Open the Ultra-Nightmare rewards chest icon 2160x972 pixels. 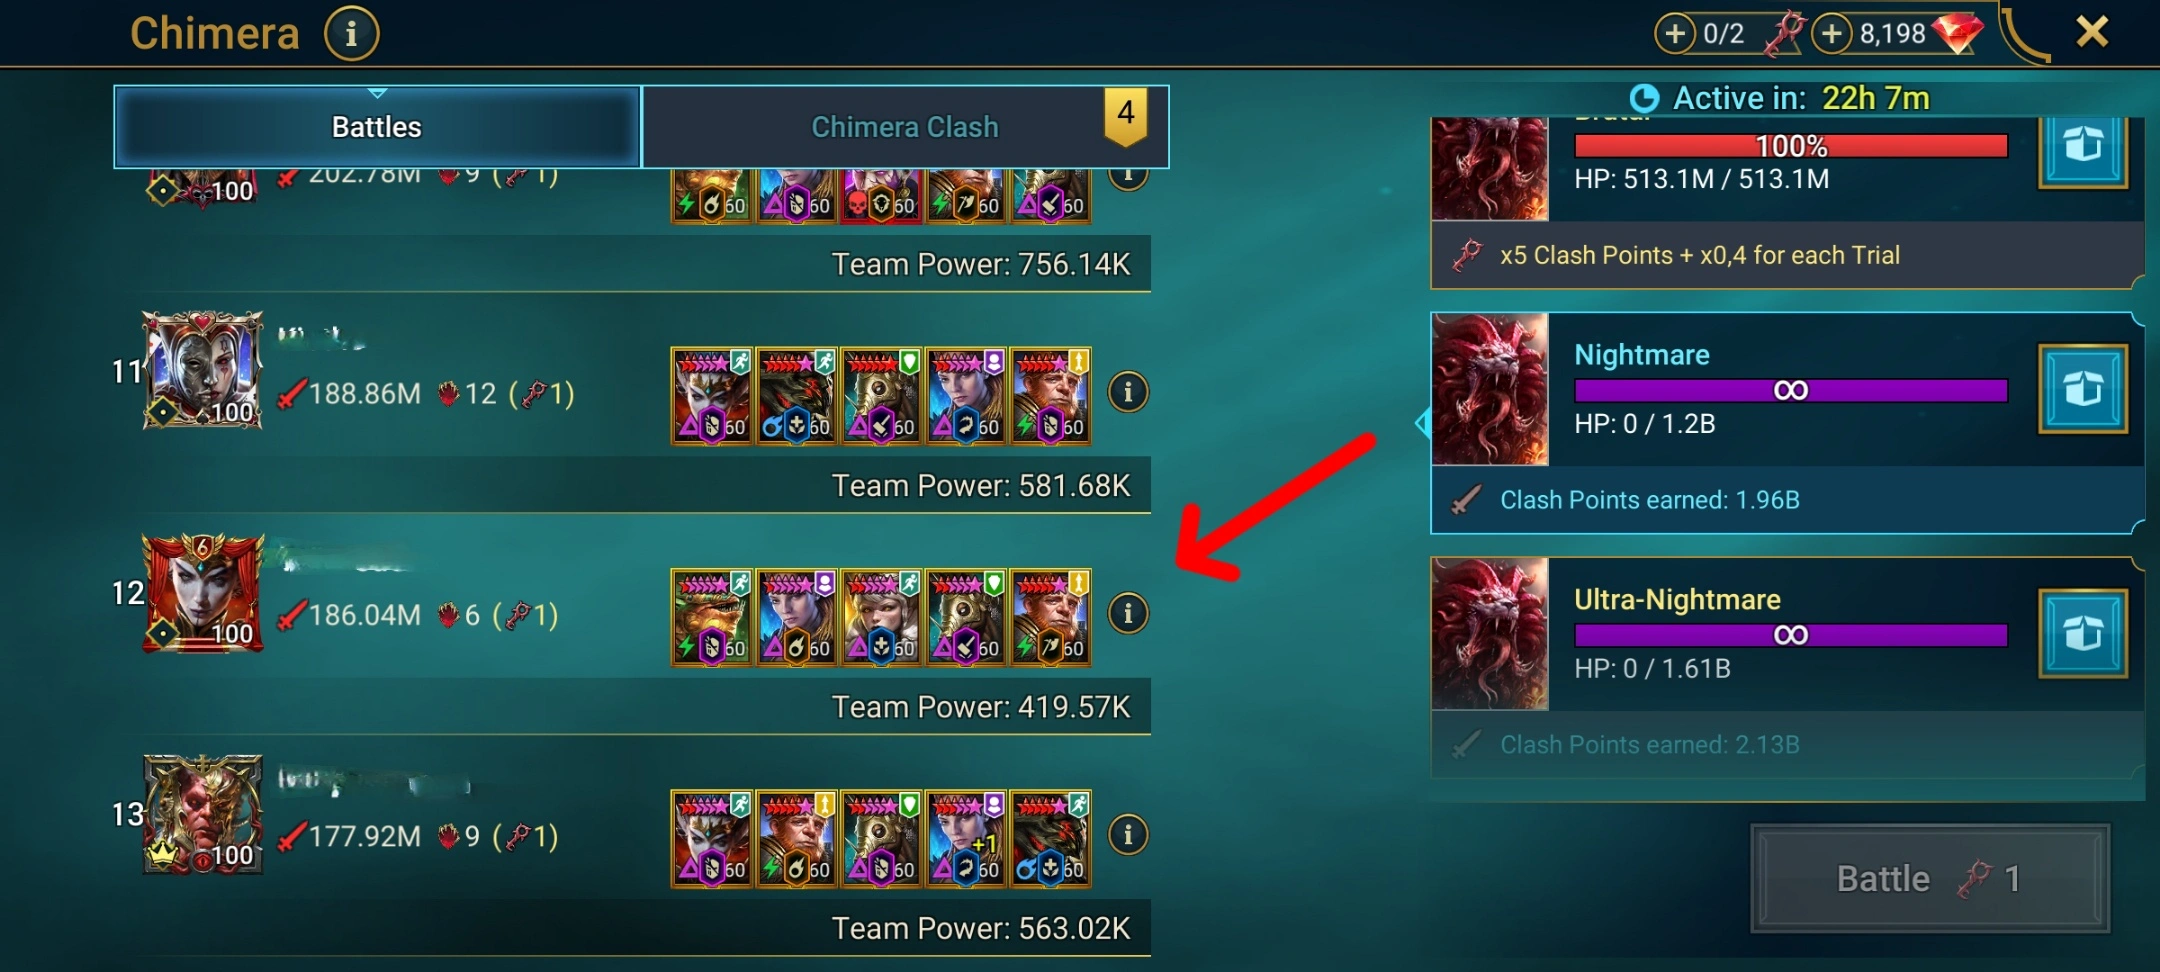pyautogui.click(x=2082, y=634)
